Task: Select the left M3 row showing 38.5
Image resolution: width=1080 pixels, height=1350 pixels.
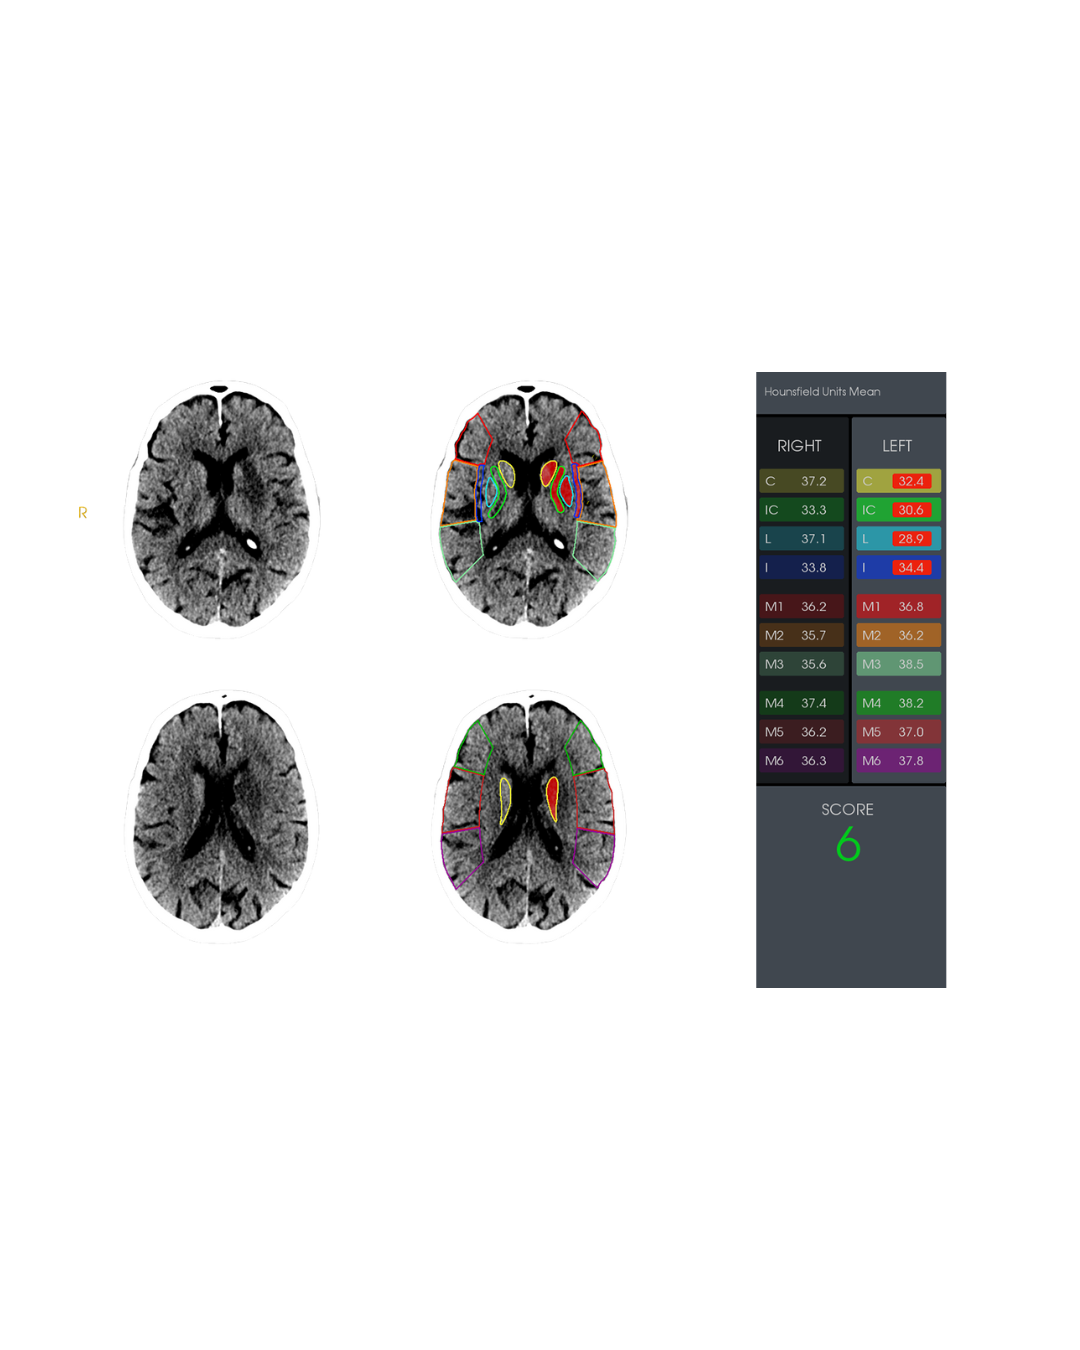Action: 898,664
